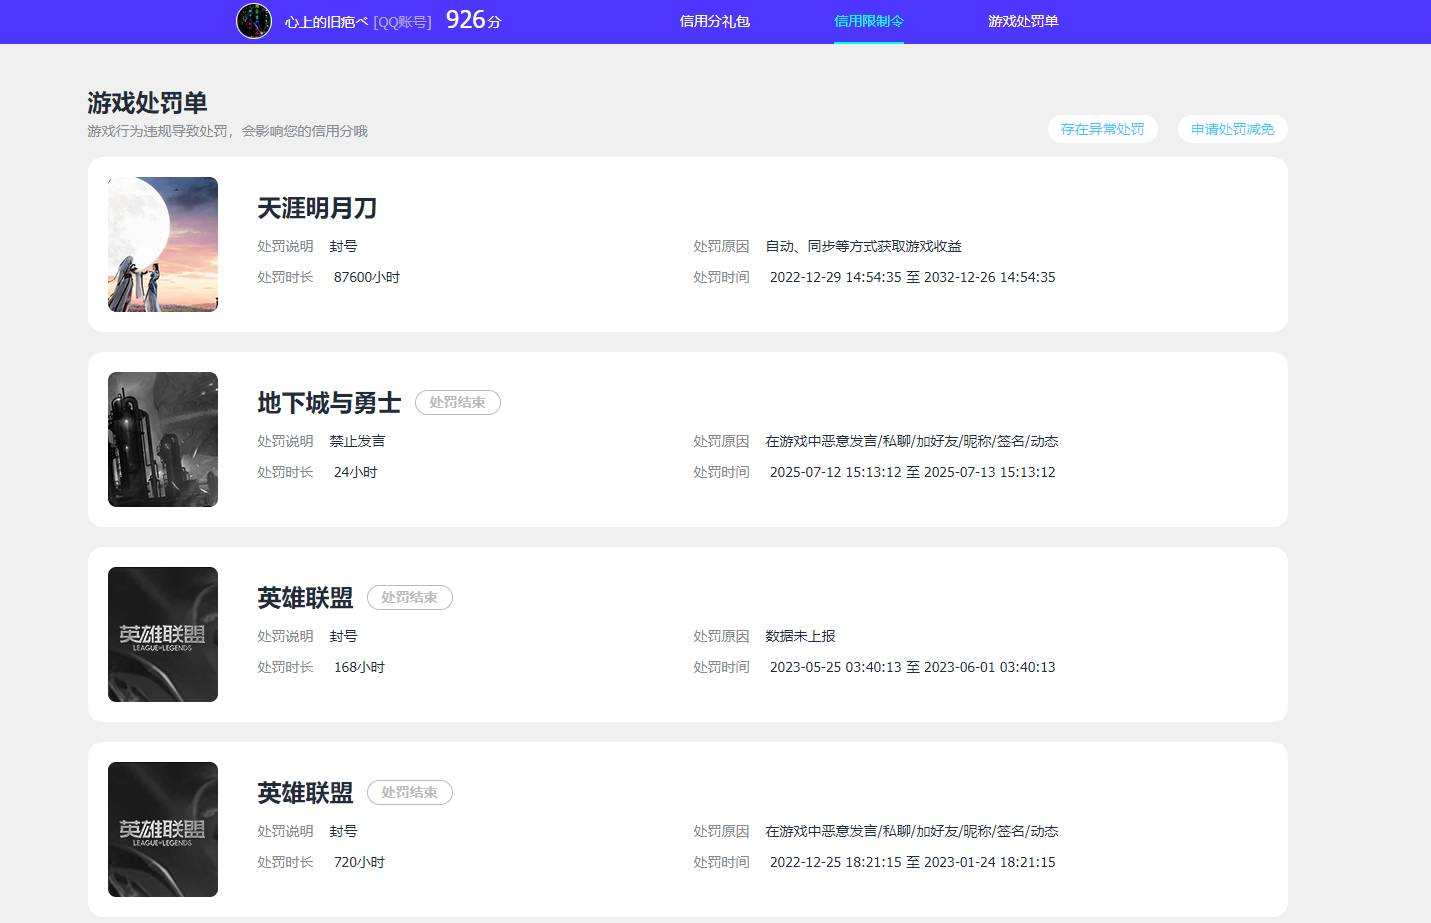Switch to the 信用限制令 tab
This screenshot has height=923, width=1431.
[868, 21]
